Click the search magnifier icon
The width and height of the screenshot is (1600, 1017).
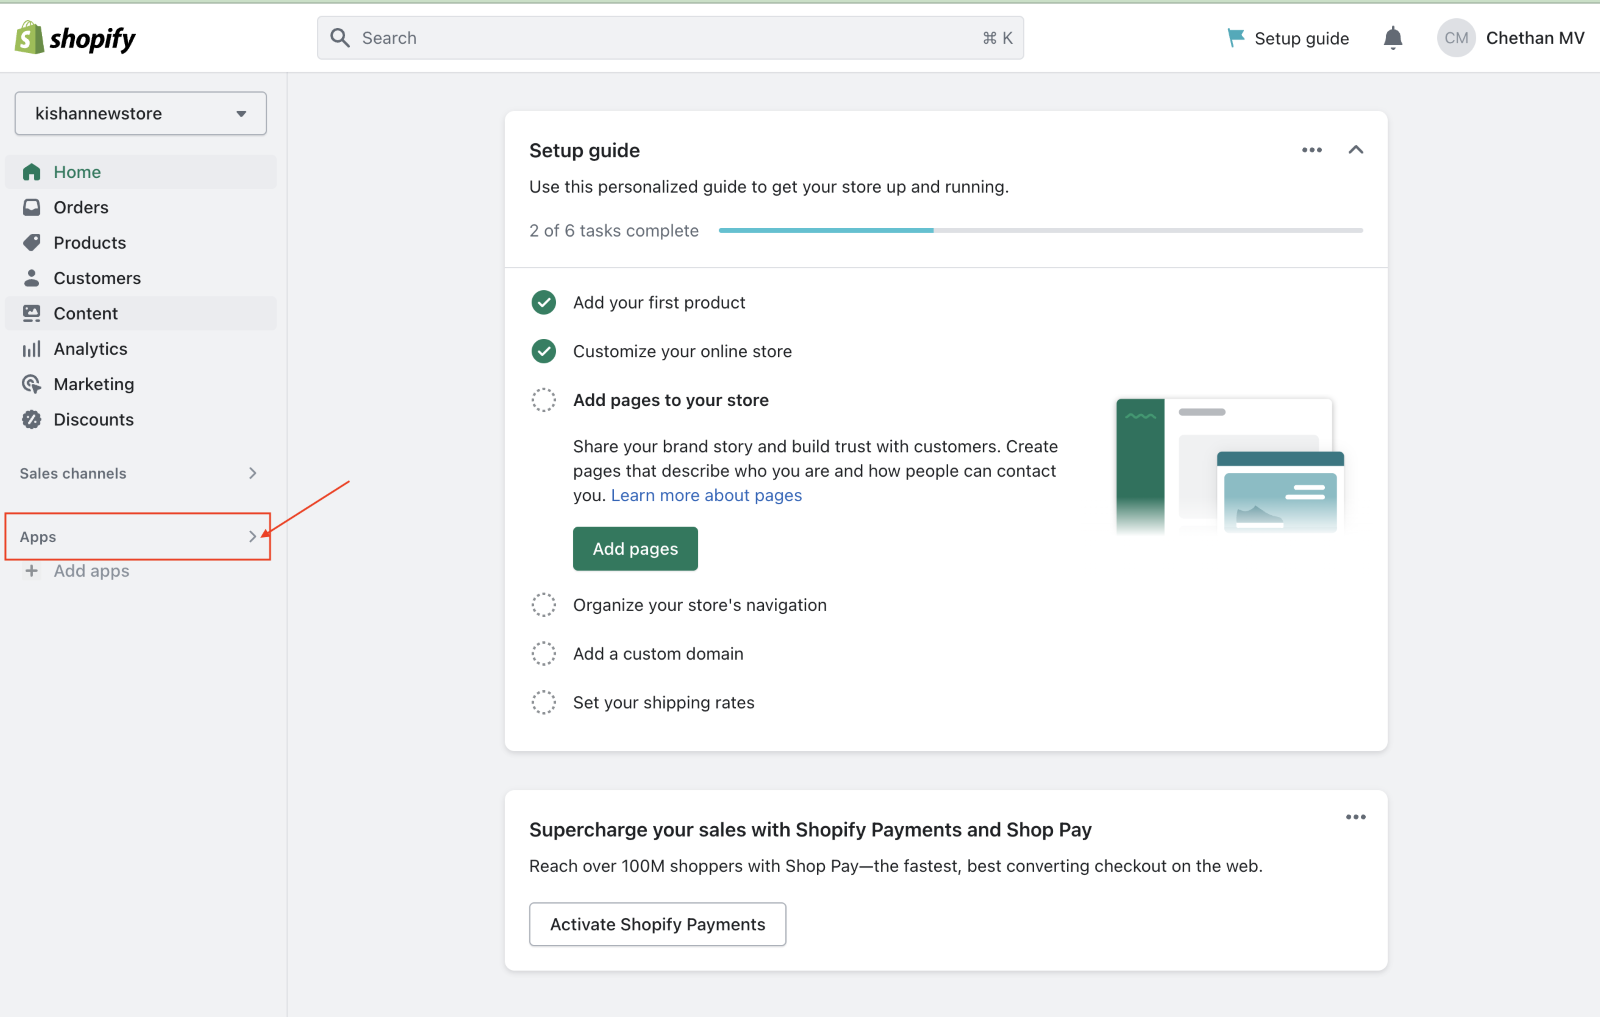point(340,38)
